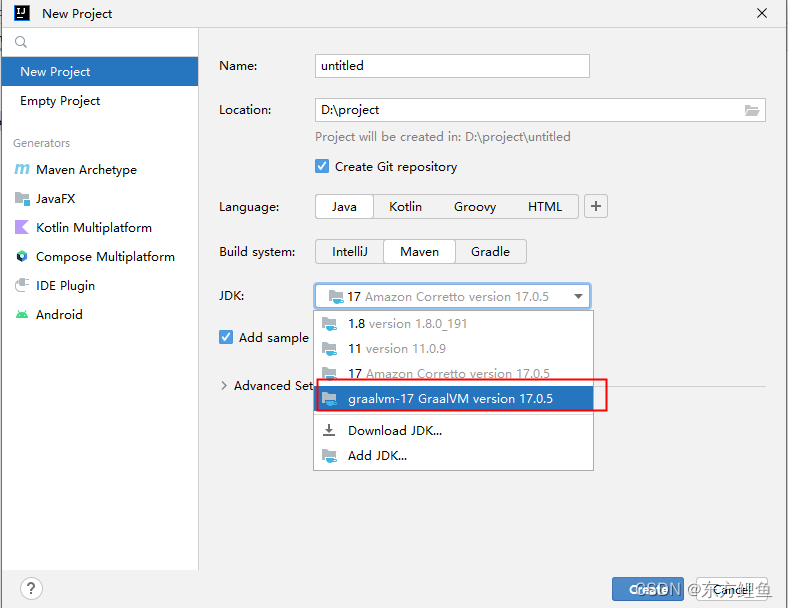Open help with the question mark icon
The height and width of the screenshot is (608, 788).
tap(31, 588)
